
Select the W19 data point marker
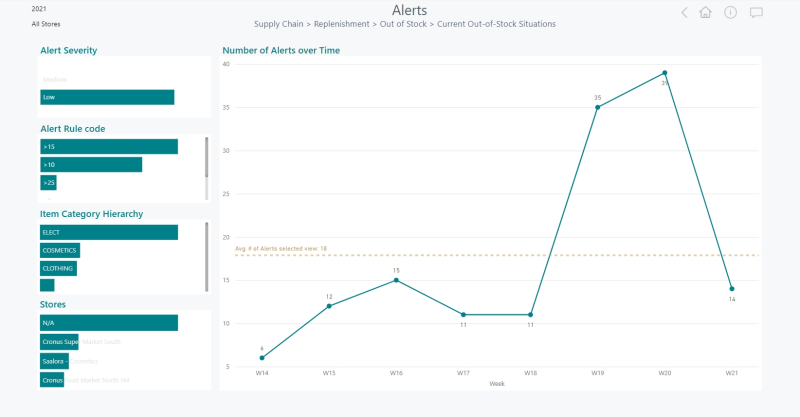coord(597,107)
